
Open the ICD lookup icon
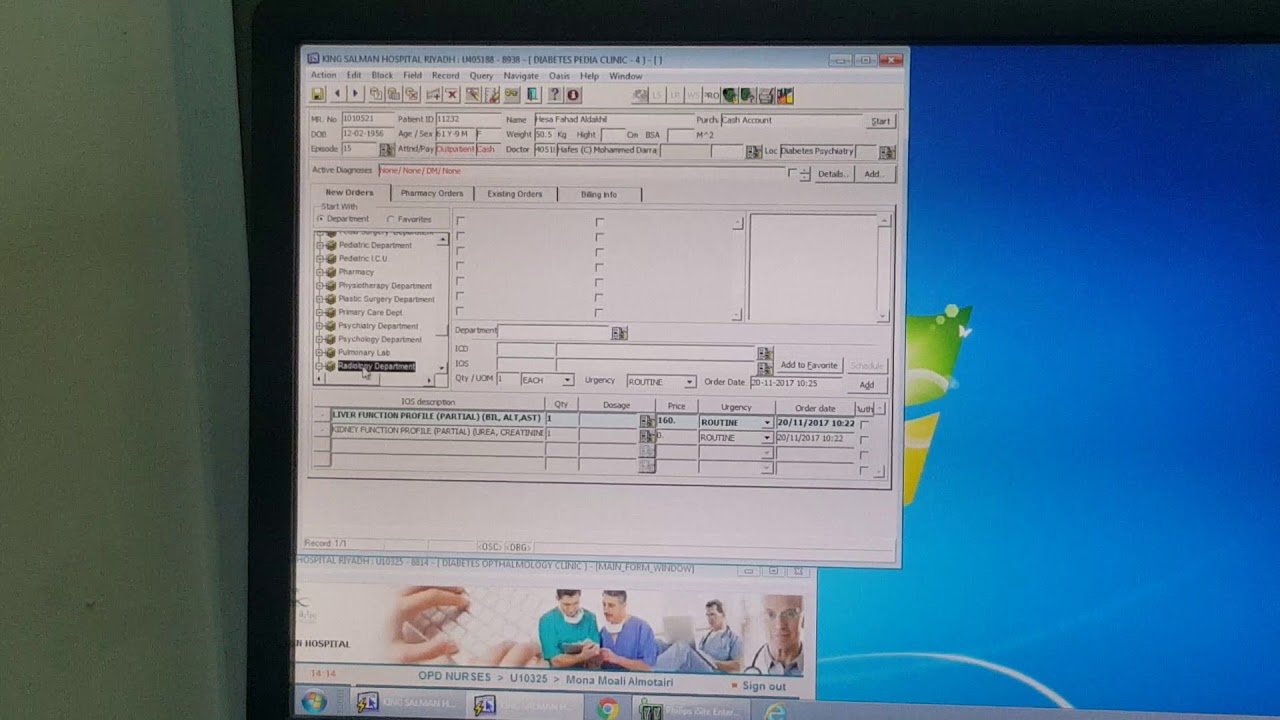pos(764,354)
